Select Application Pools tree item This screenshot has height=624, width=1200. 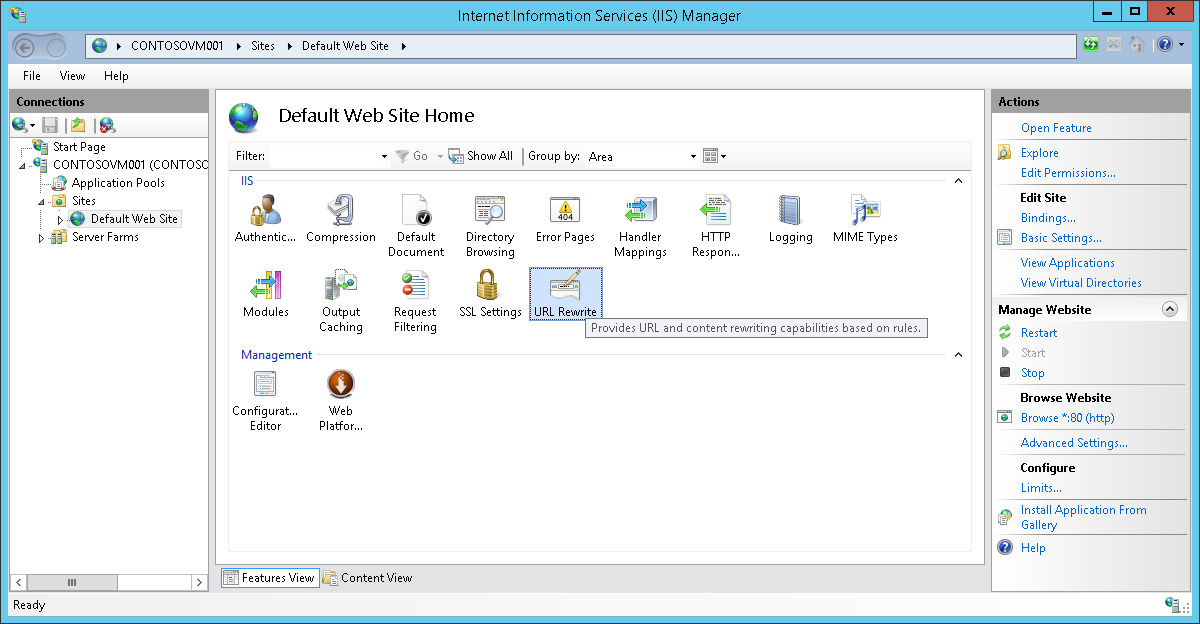pyautogui.click(x=118, y=183)
